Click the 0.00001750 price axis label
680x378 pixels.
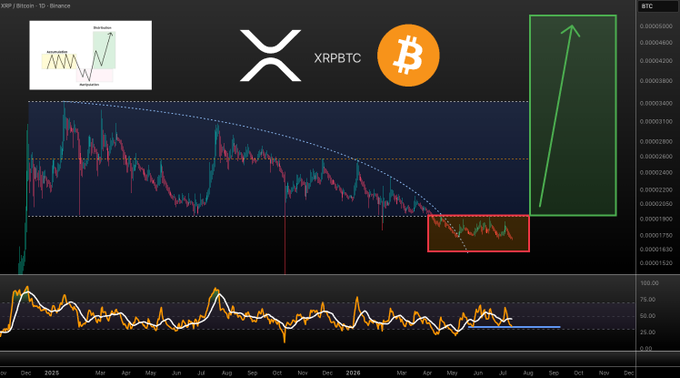coord(656,235)
